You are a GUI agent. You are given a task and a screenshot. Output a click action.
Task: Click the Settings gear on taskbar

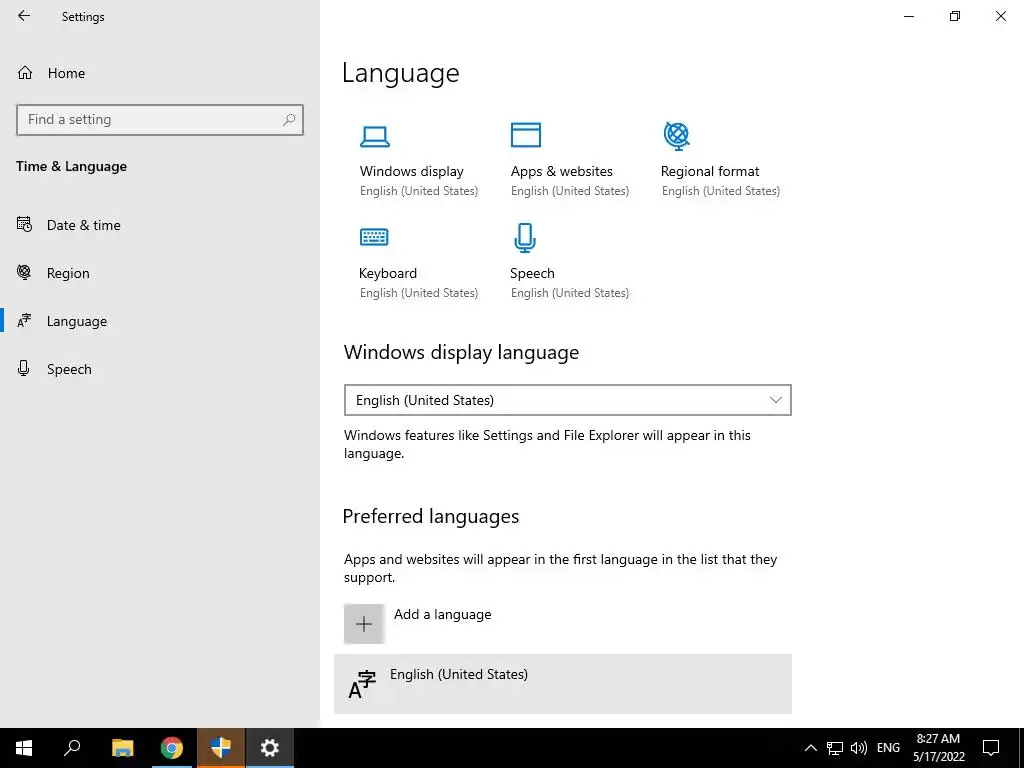pos(270,748)
